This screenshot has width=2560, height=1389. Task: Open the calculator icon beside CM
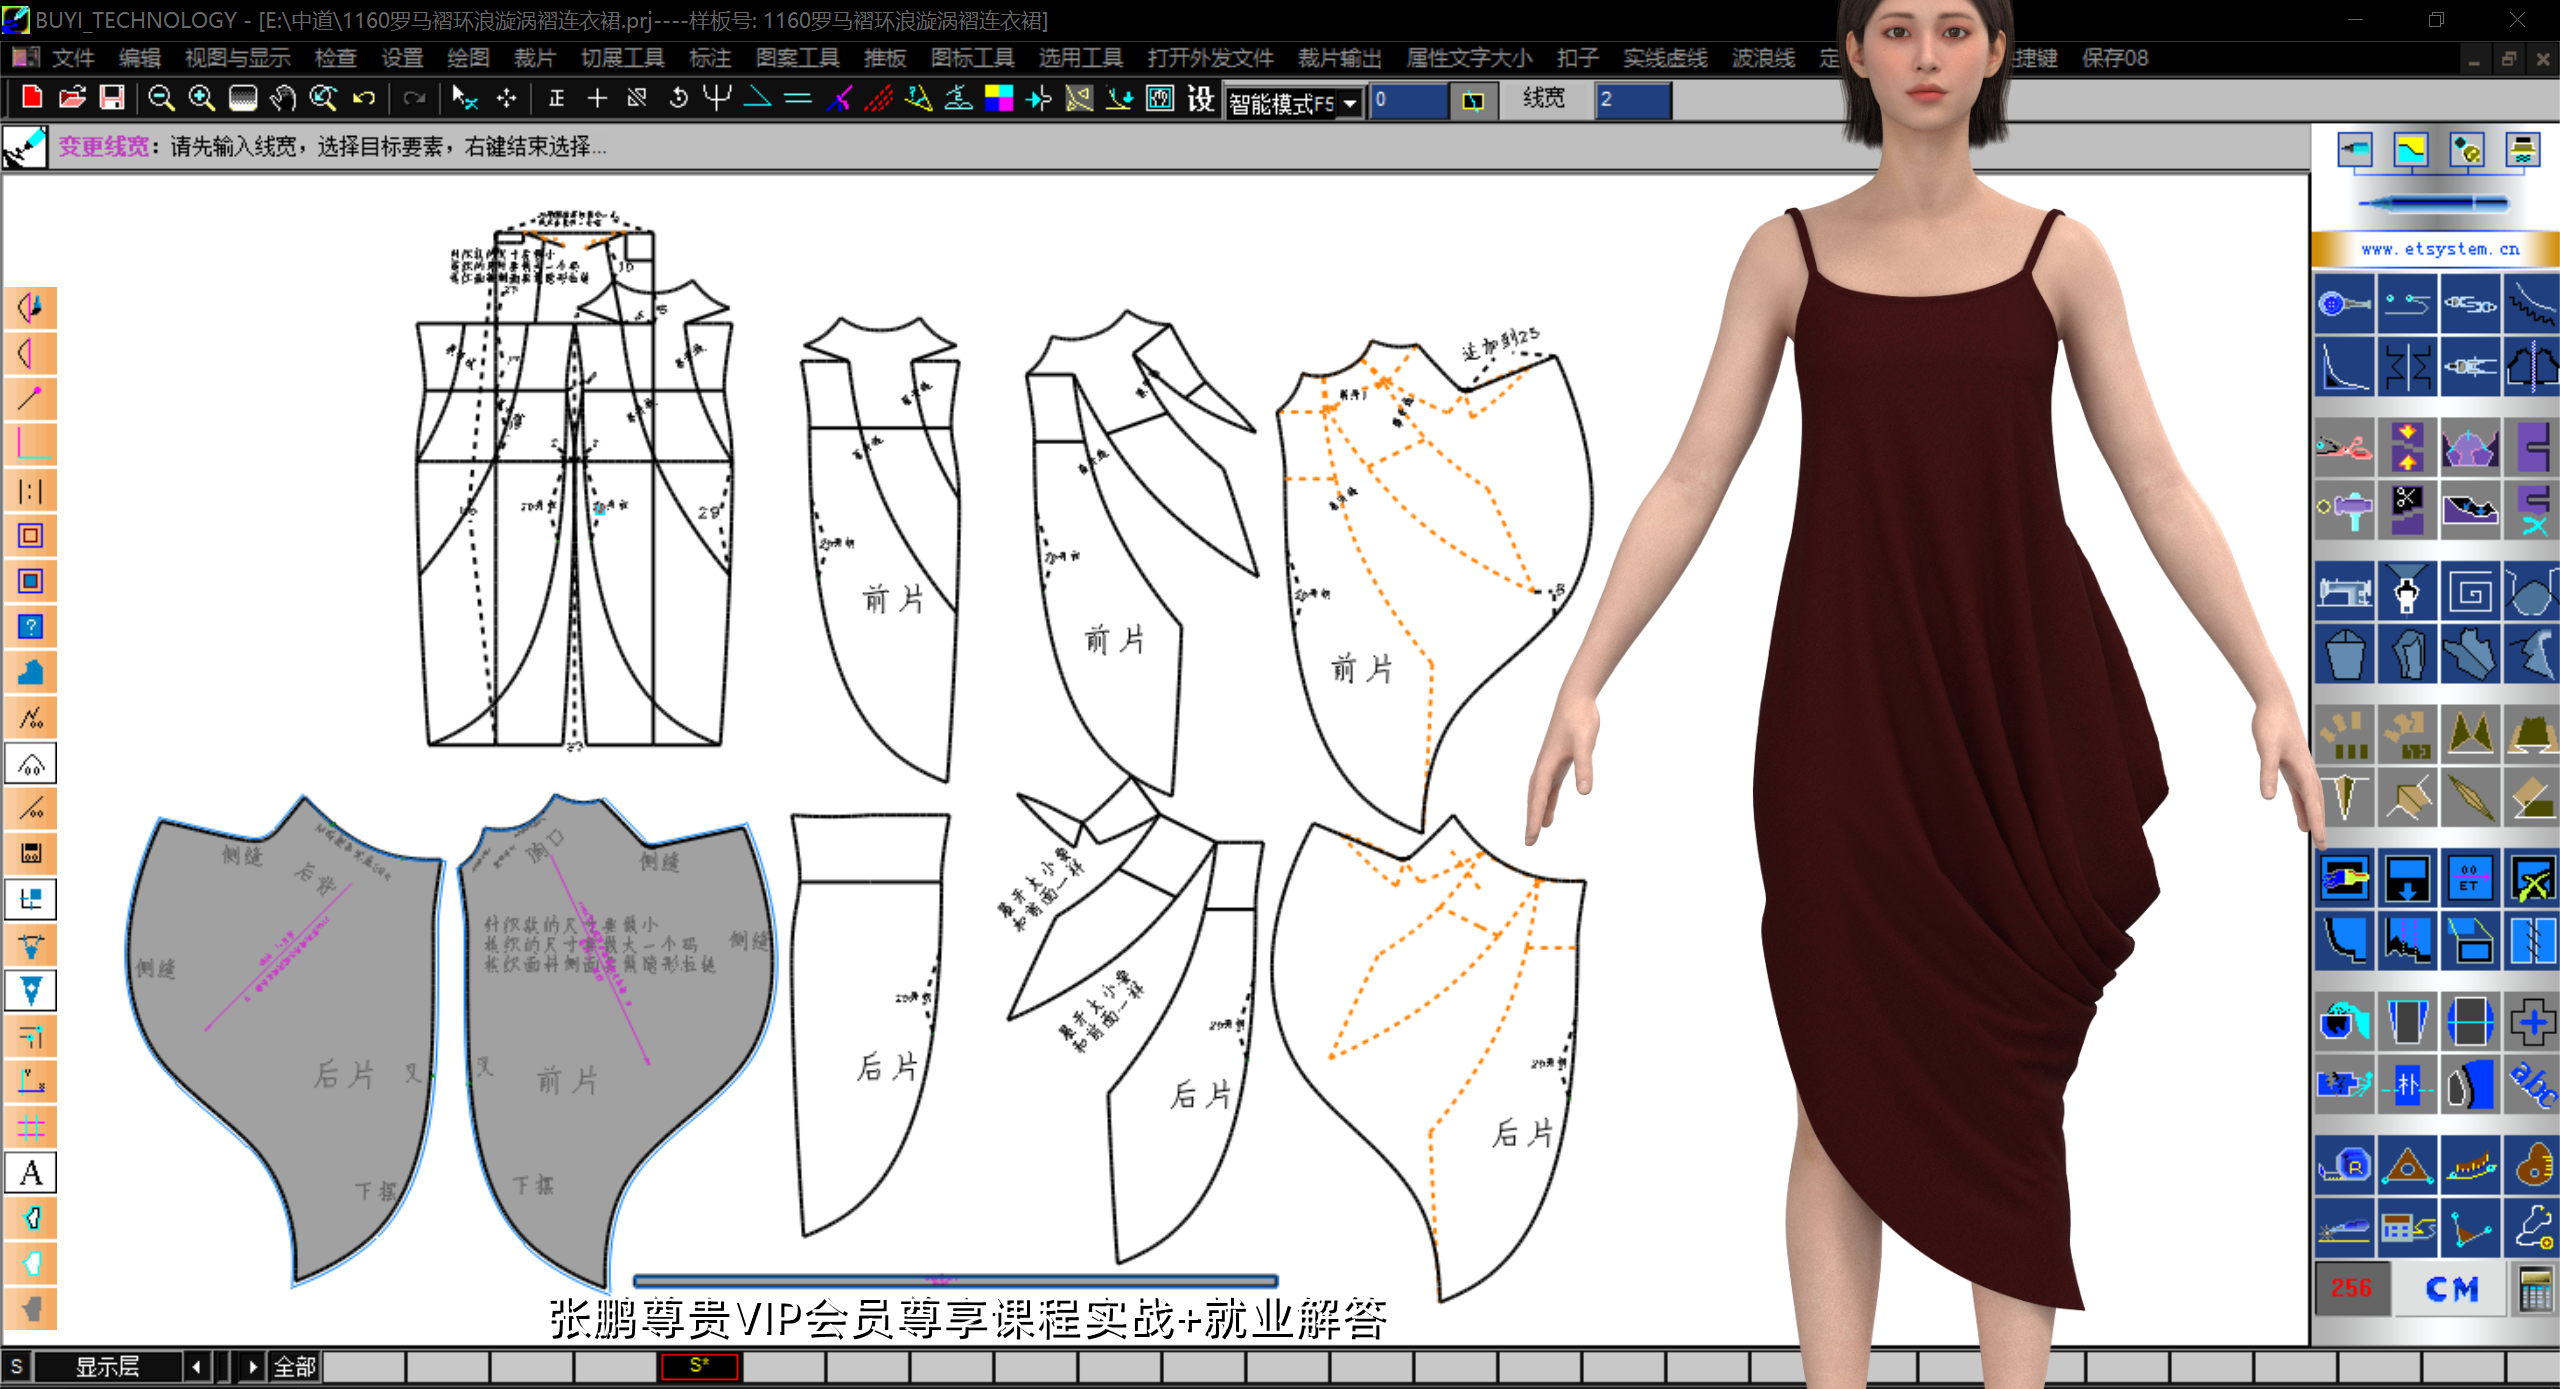2535,1288
